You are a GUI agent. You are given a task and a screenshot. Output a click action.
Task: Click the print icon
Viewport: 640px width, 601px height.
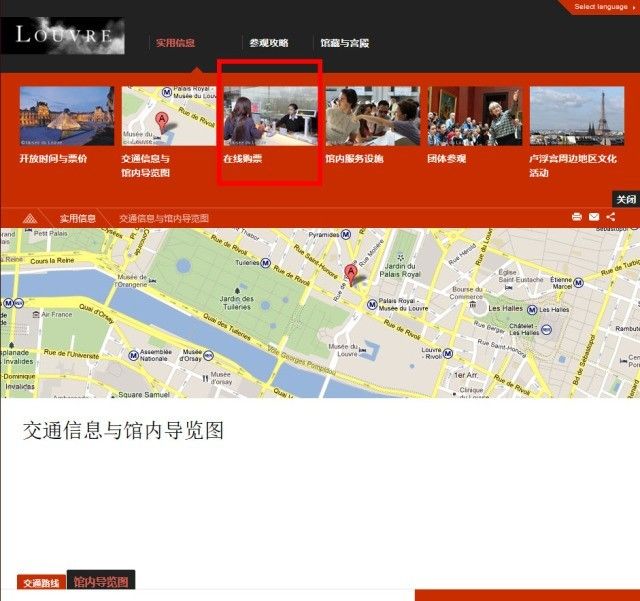point(577,217)
